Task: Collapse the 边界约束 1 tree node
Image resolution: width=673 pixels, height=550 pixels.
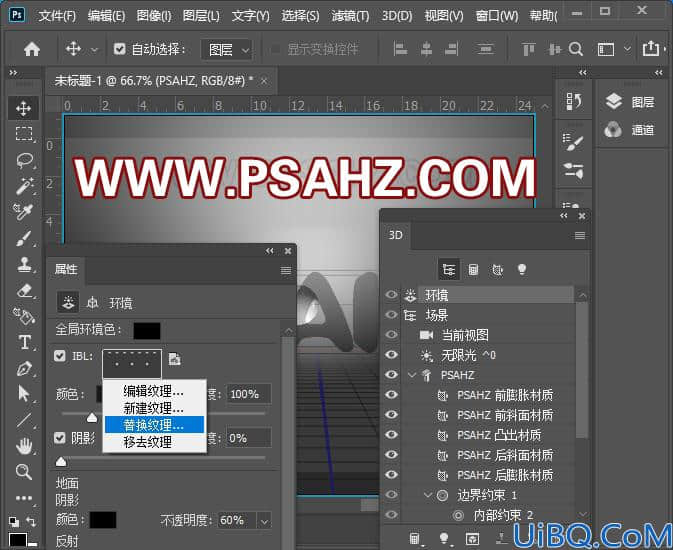Action: [x=427, y=495]
